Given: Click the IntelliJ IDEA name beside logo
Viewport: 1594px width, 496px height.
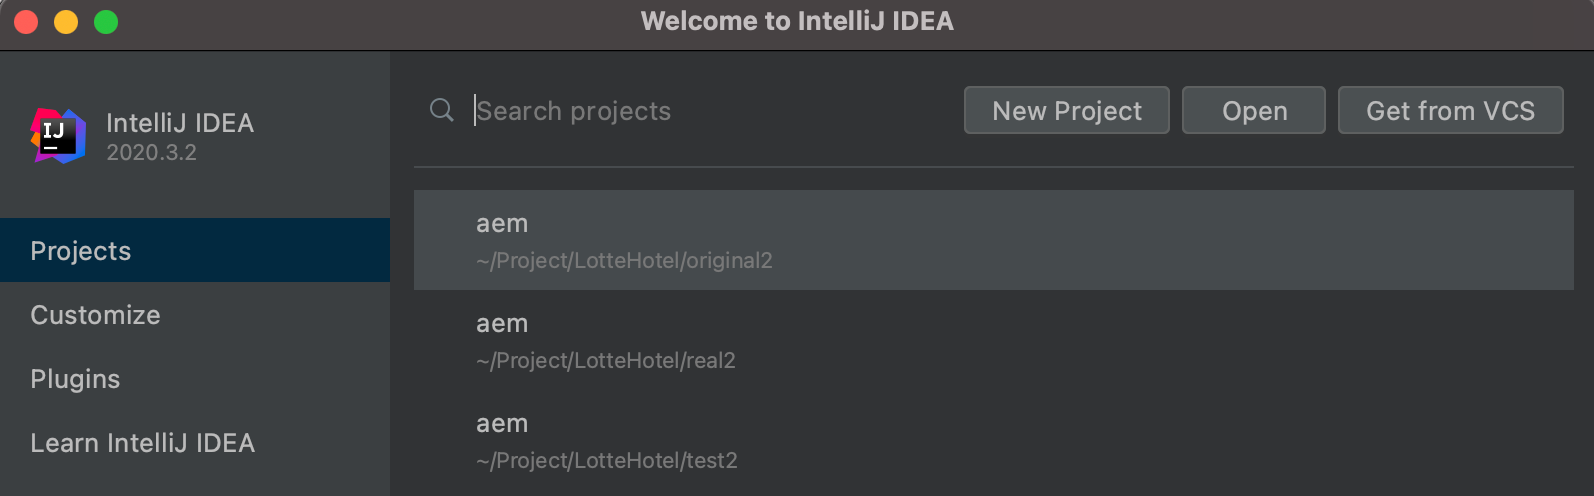Looking at the screenshot, I should tap(180, 123).
